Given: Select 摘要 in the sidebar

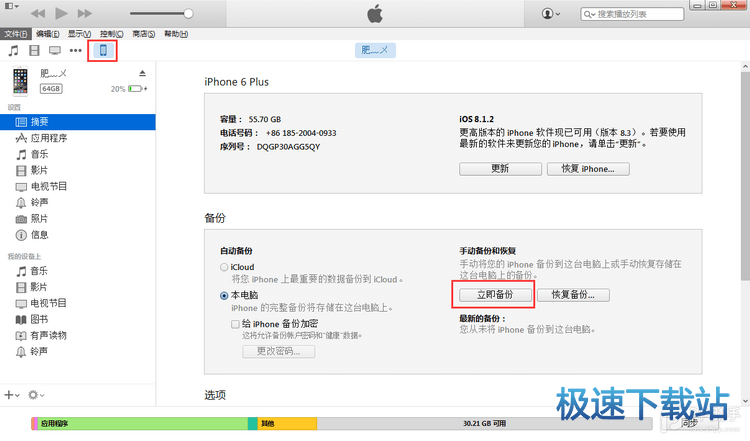Looking at the screenshot, I should click(77, 122).
